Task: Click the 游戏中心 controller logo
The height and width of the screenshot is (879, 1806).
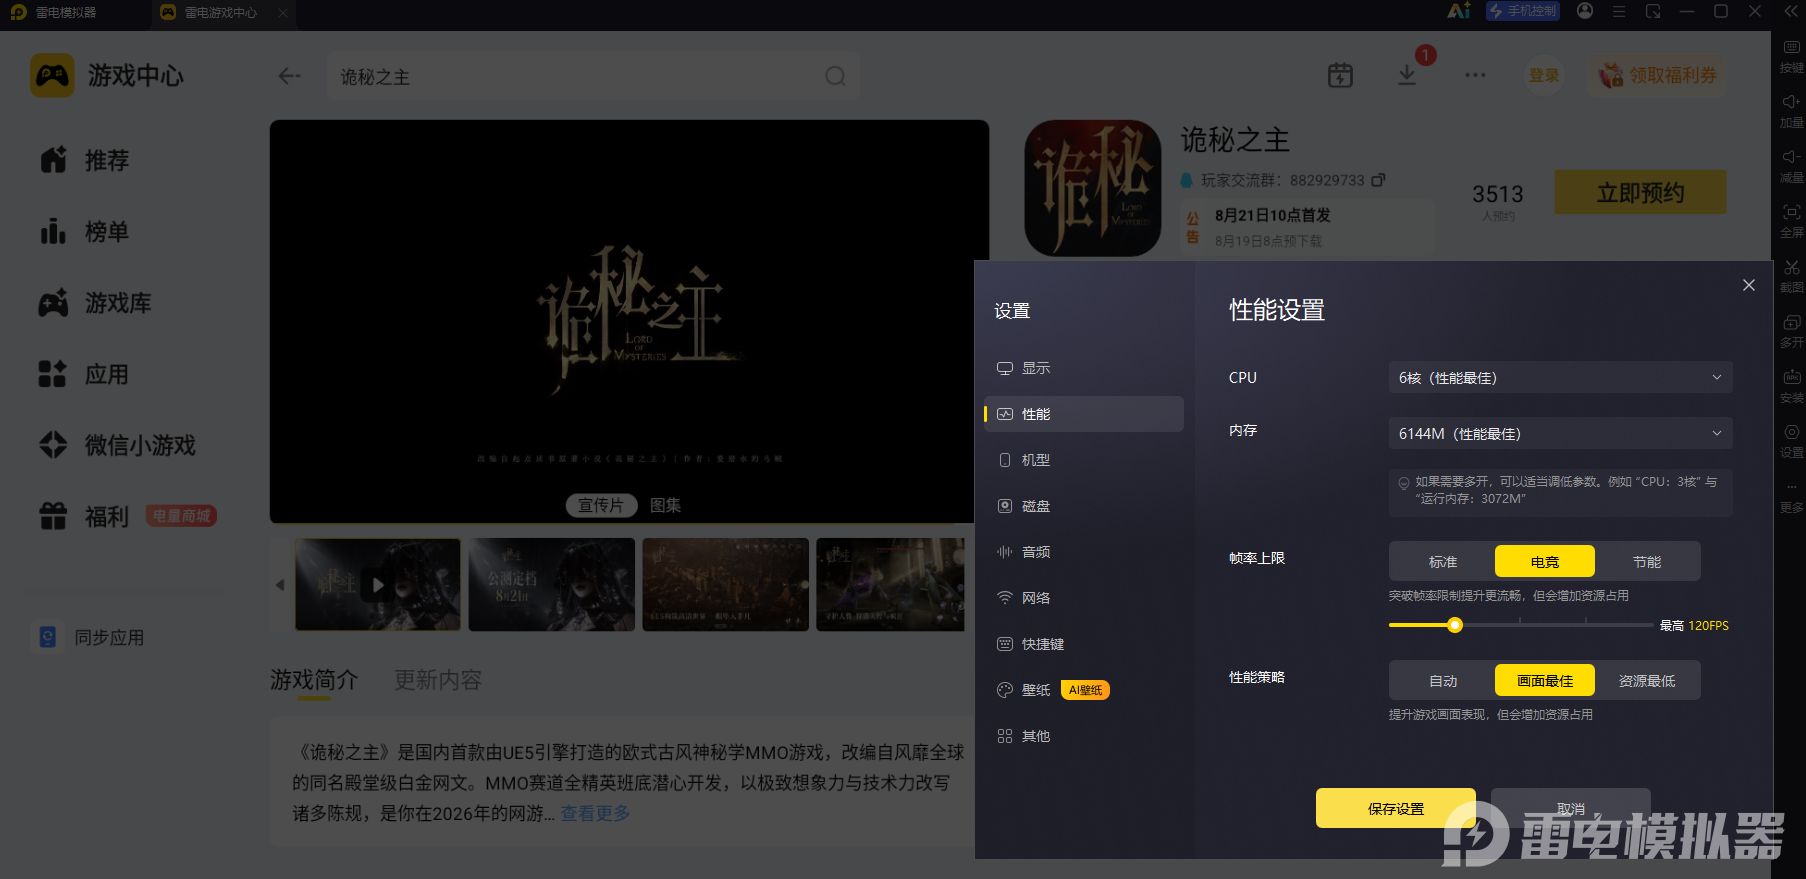Action: point(52,75)
